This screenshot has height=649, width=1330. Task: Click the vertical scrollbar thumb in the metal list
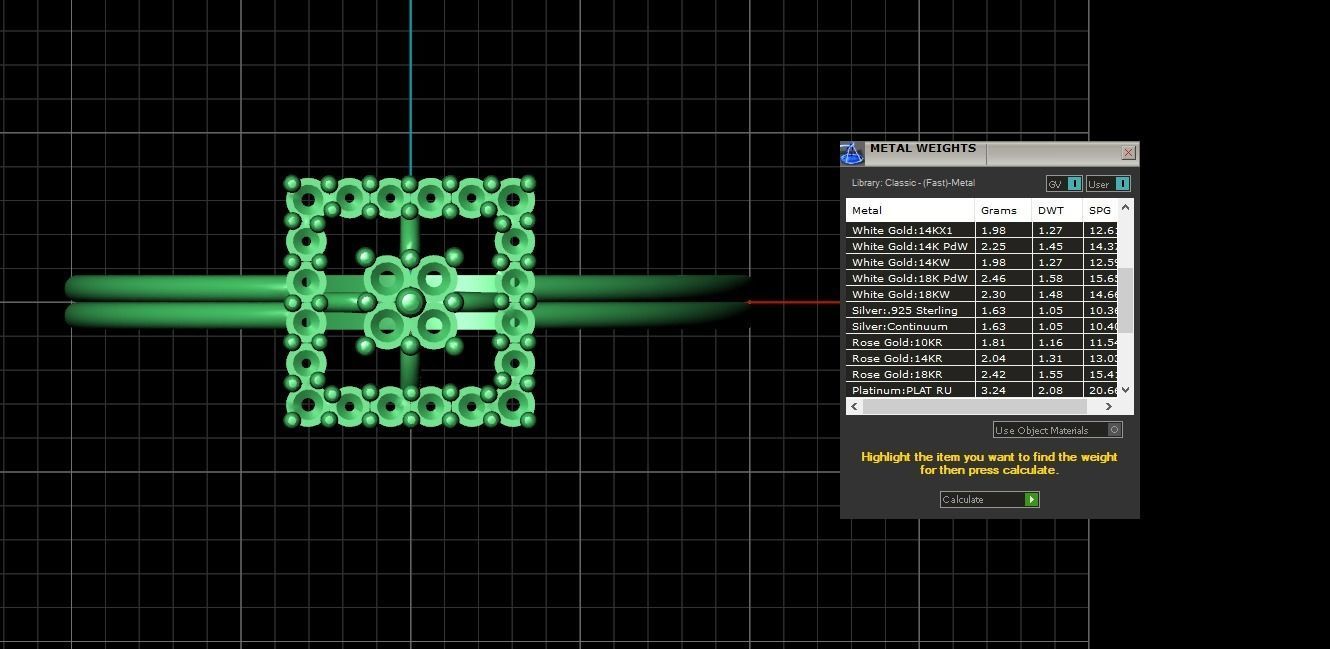pyautogui.click(x=1126, y=300)
